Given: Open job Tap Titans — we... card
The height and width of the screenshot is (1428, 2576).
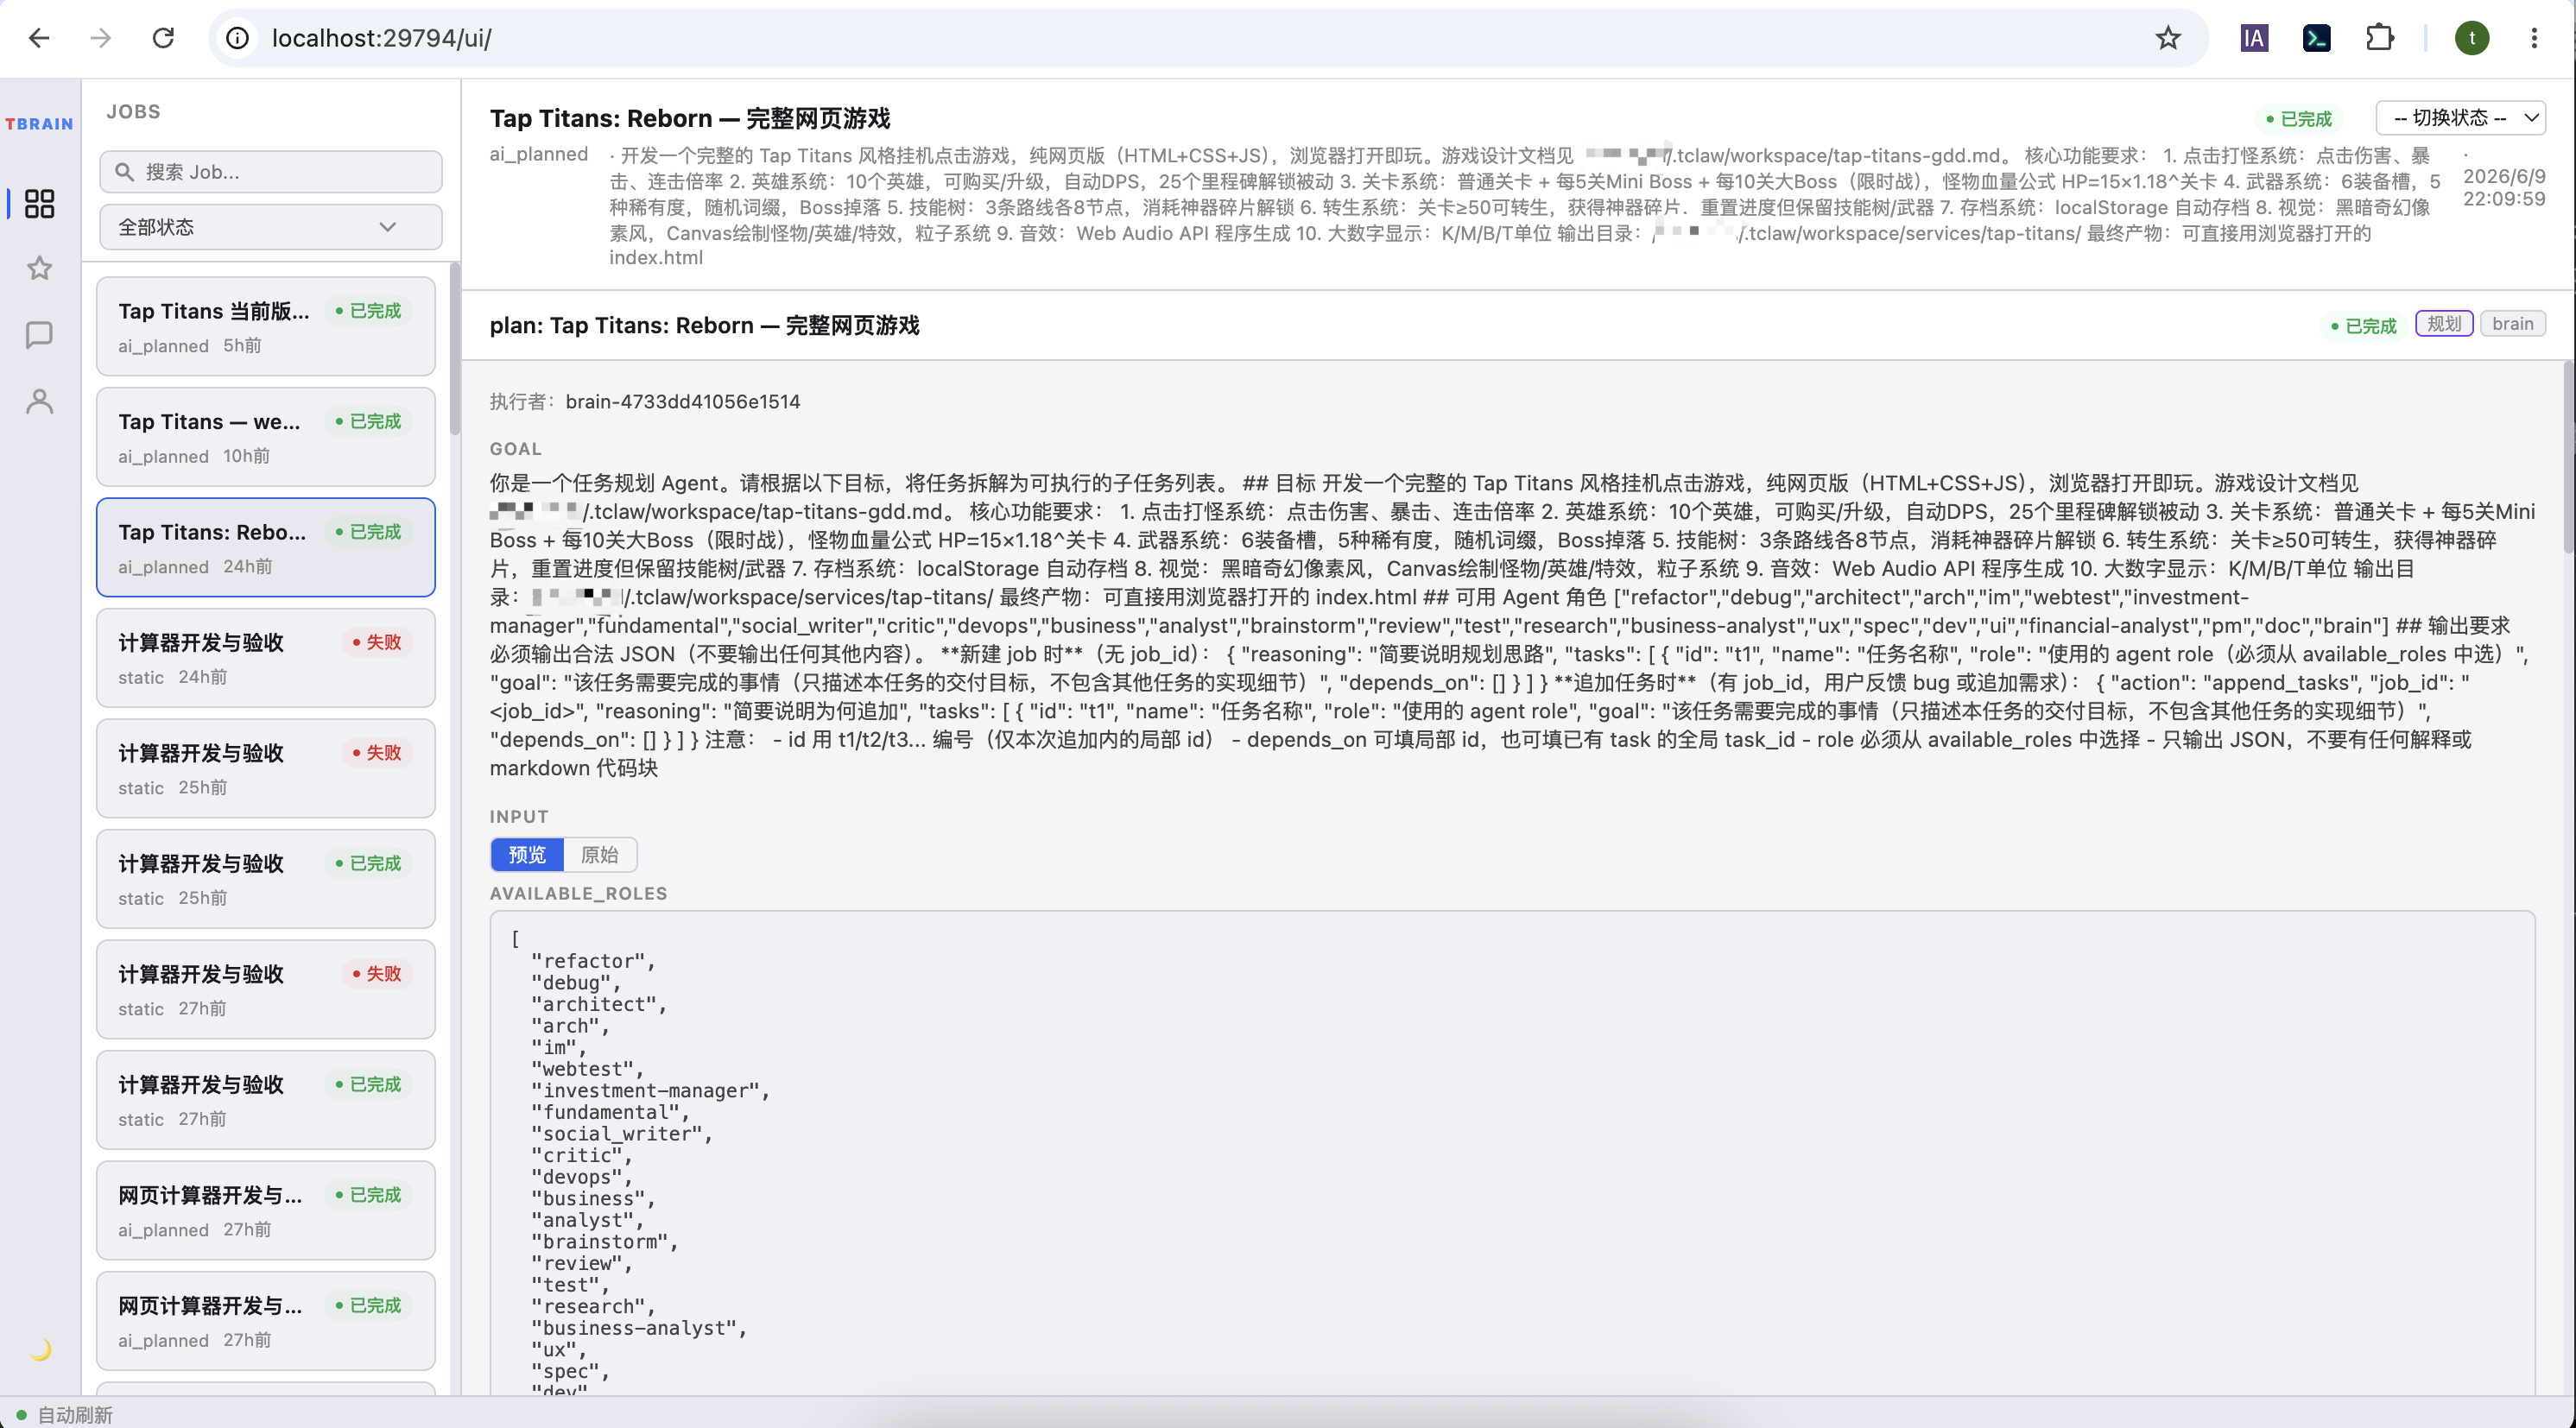Looking at the screenshot, I should 266,437.
